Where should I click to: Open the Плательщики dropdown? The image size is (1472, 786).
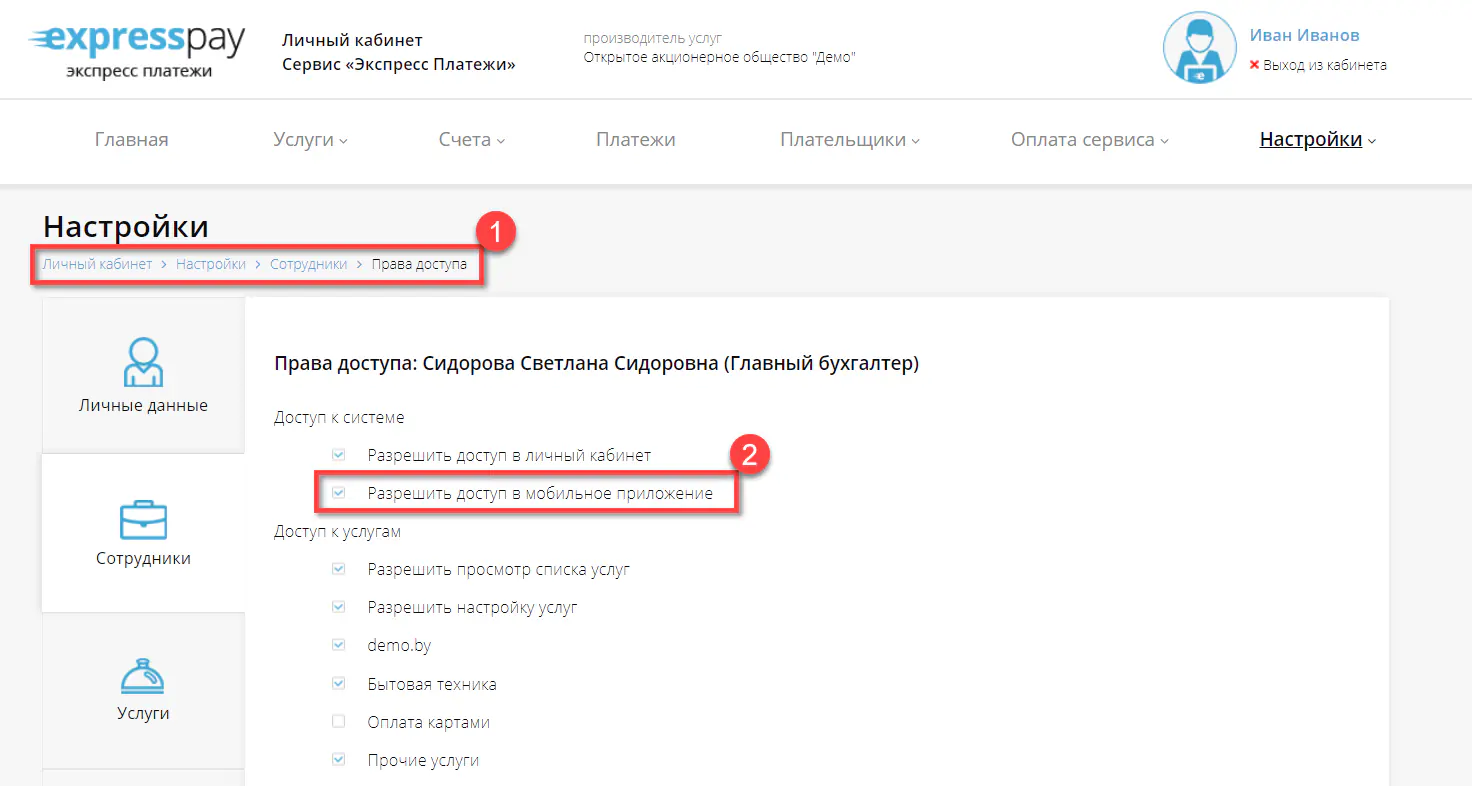849,139
